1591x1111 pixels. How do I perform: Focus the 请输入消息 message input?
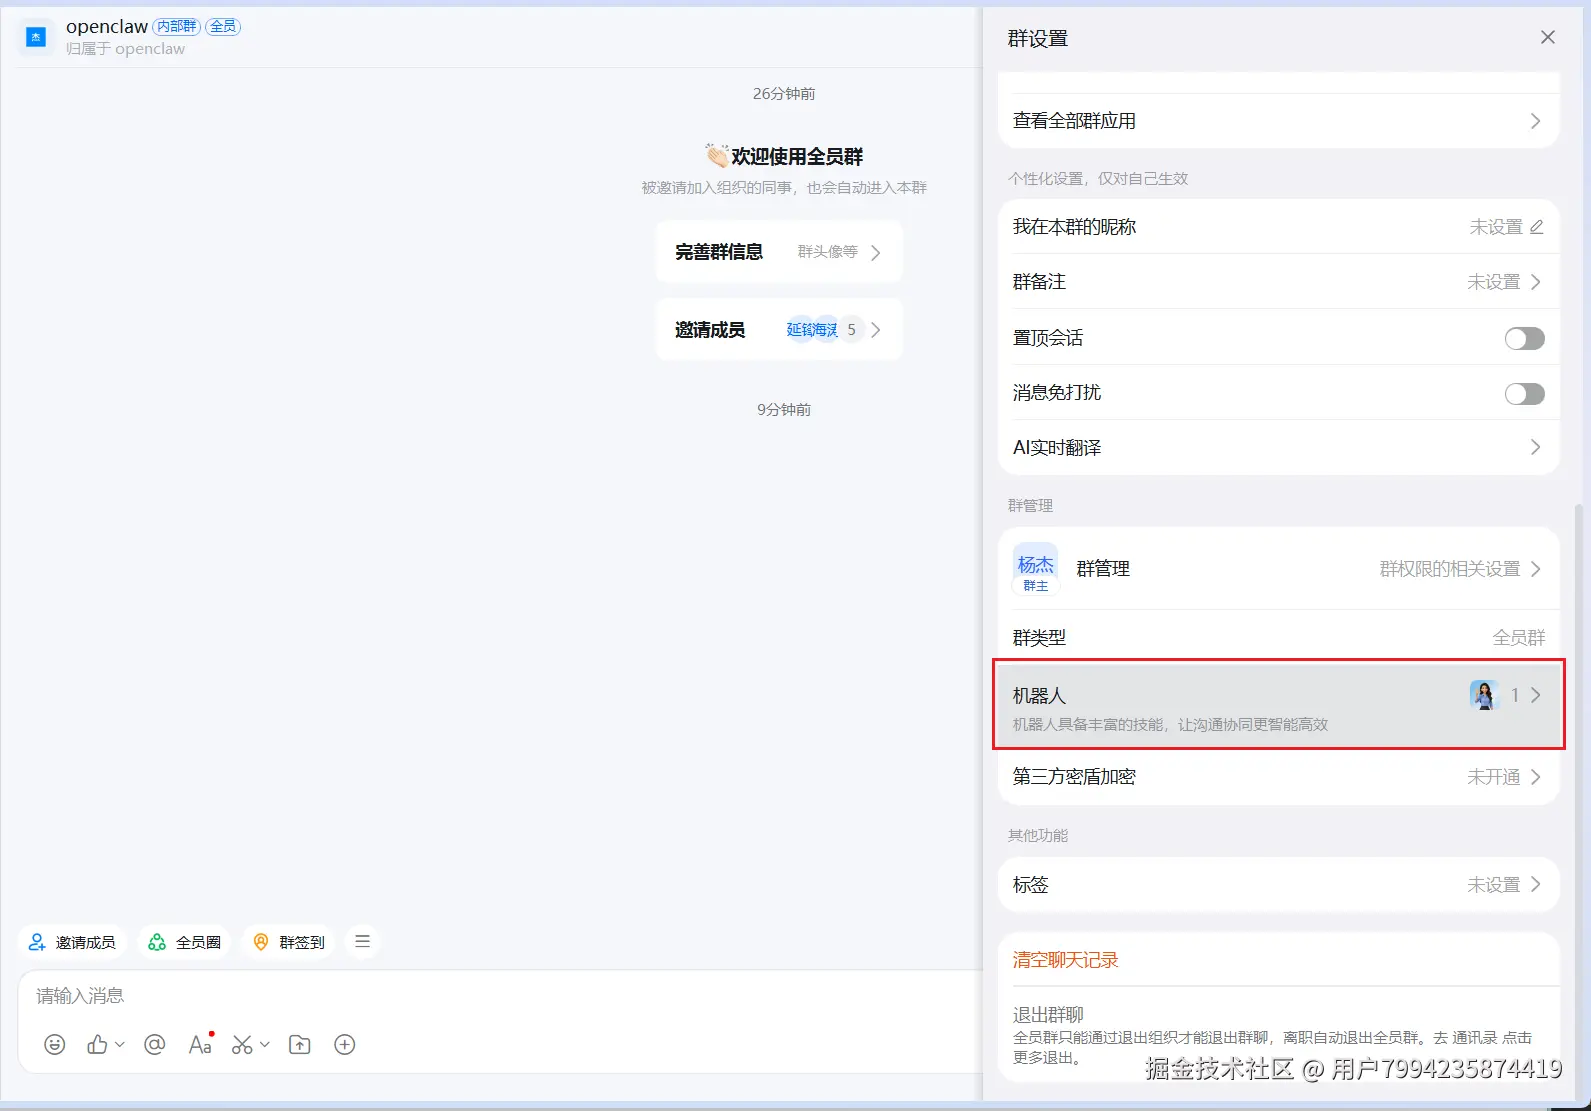pos(500,996)
